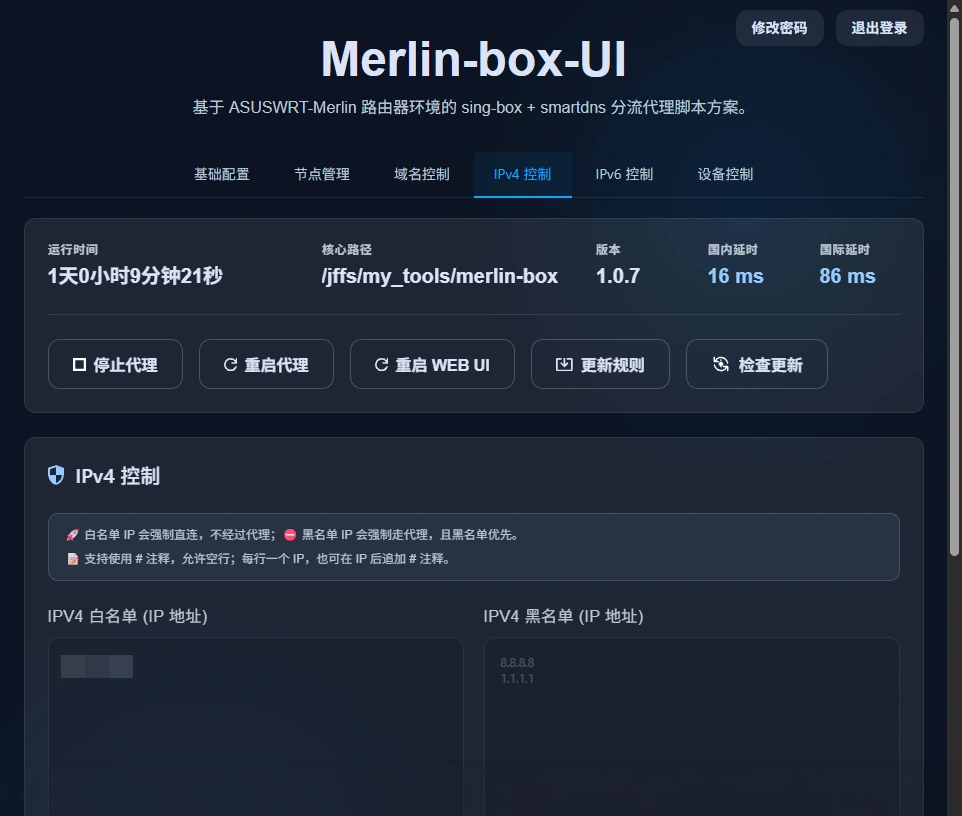Viewport: 962px width, 816px height.
Task: Click the page vertical scrollbar
Action: [x=954, y=287]
